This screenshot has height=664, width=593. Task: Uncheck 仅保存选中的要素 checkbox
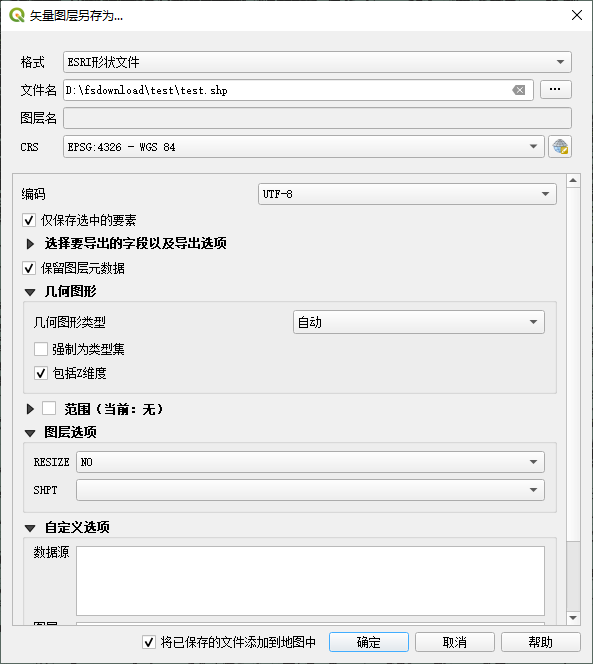coord(29,220)
